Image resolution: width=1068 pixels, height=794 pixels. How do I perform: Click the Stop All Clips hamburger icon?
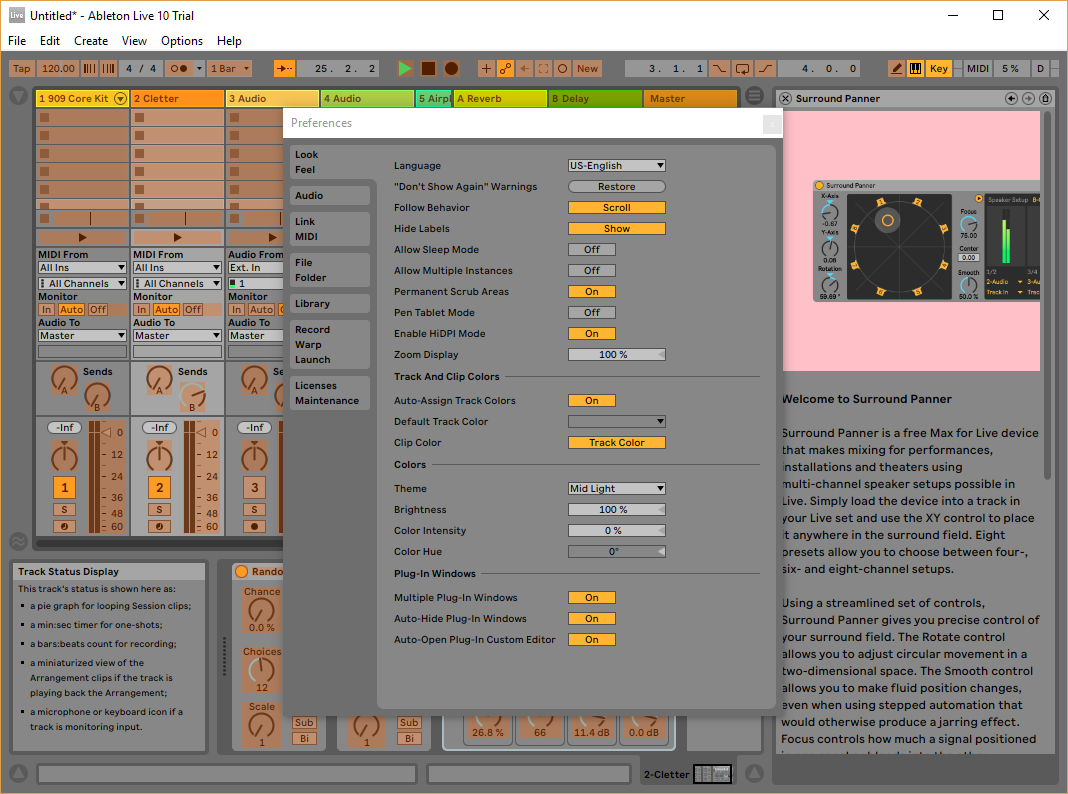tap(755, 96)
